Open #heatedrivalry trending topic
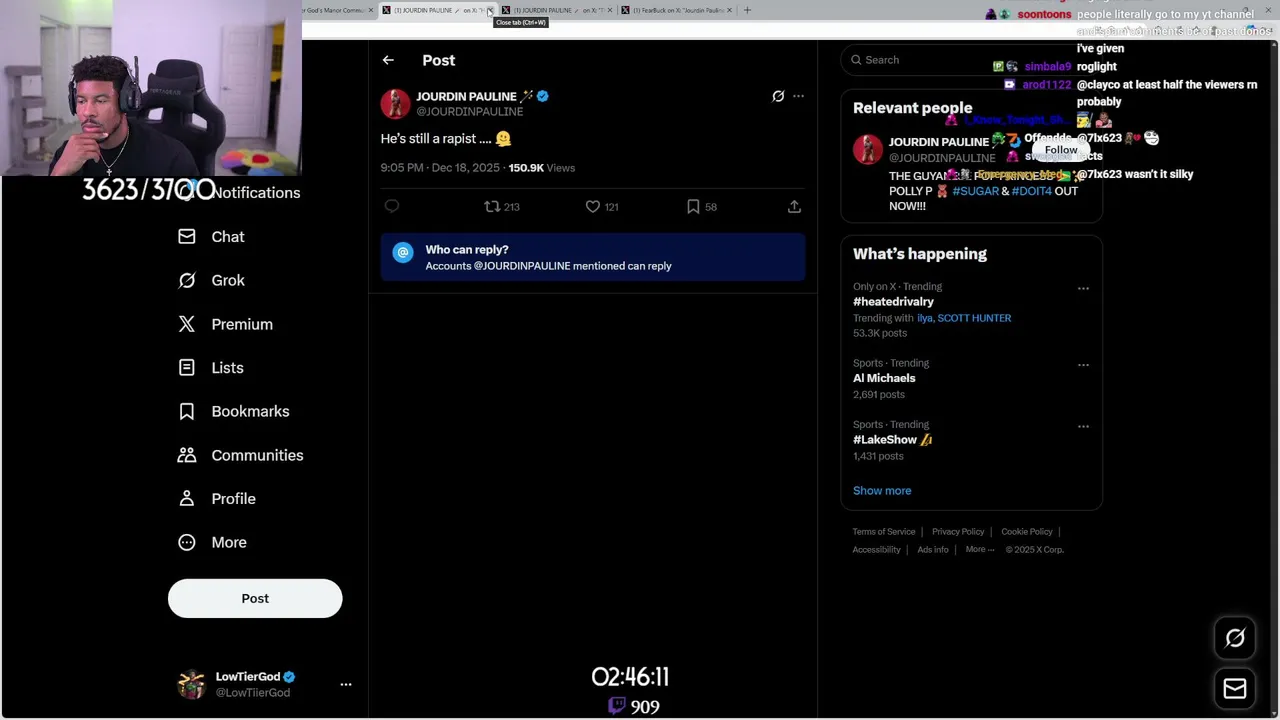This screenshot has width=1280, height=720. [x=893, y=302]
